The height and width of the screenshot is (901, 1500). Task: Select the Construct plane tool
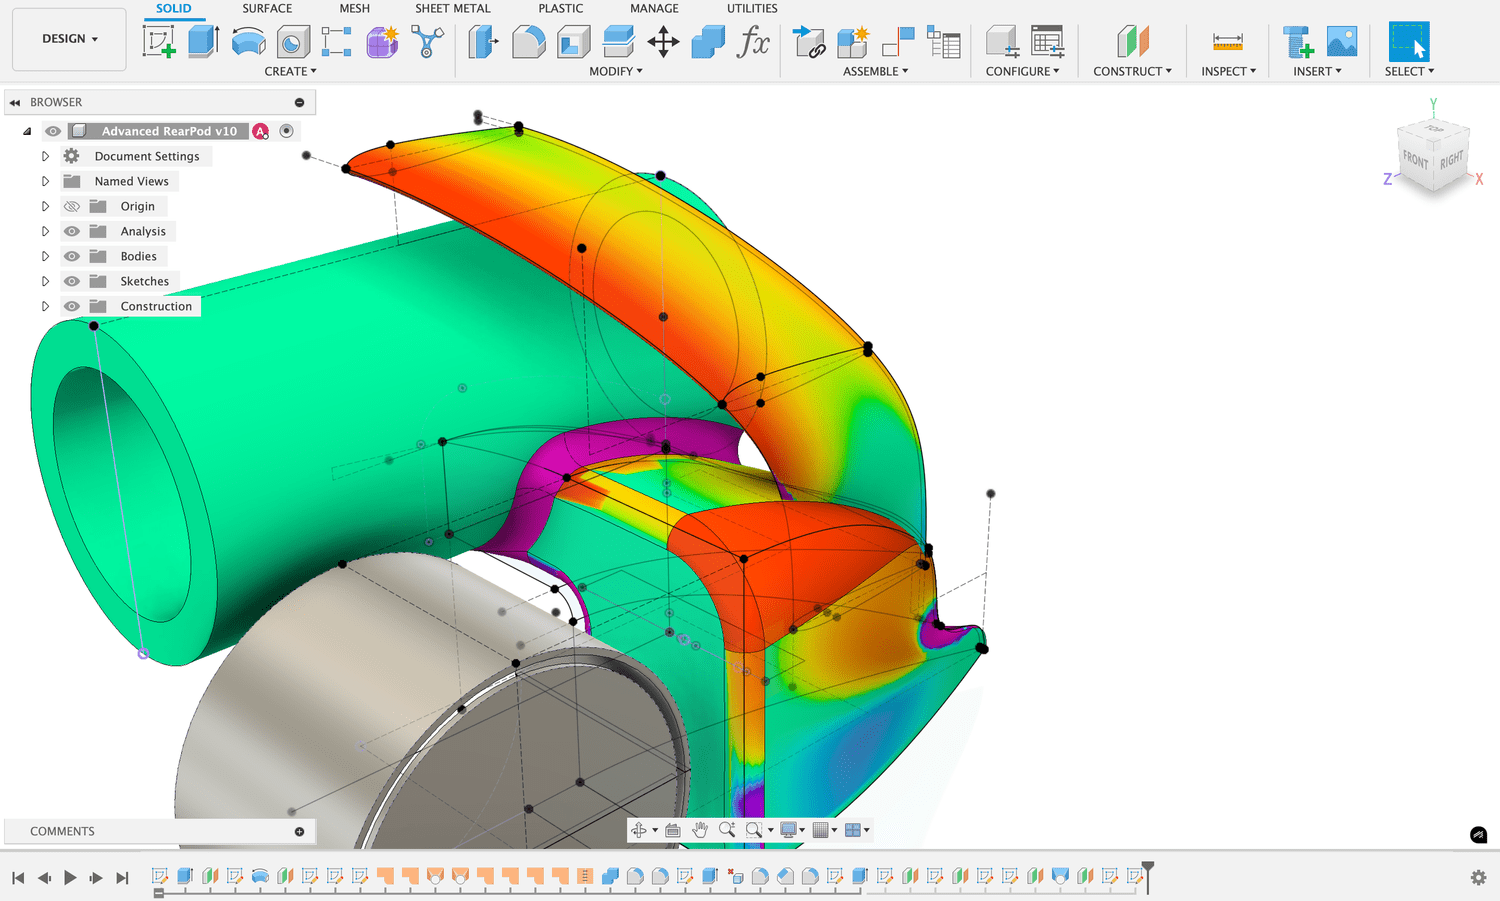[1133, 42]
